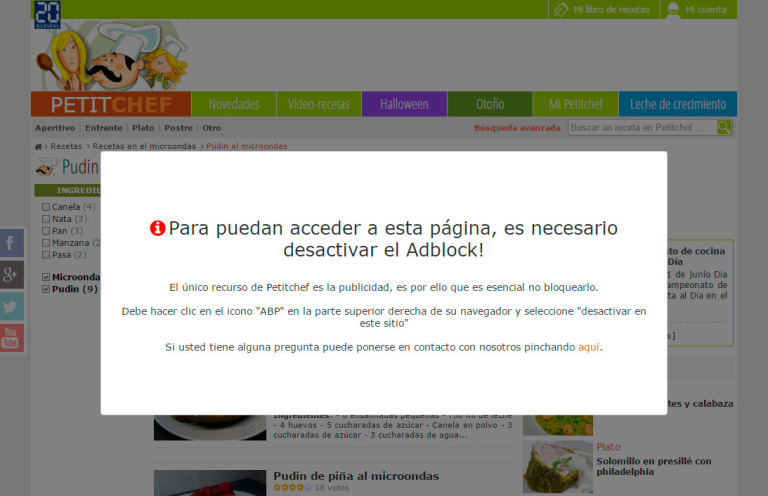This screenshot has height=496, width=768.
Task: Select the Aperitivo category
Action: 55,128
